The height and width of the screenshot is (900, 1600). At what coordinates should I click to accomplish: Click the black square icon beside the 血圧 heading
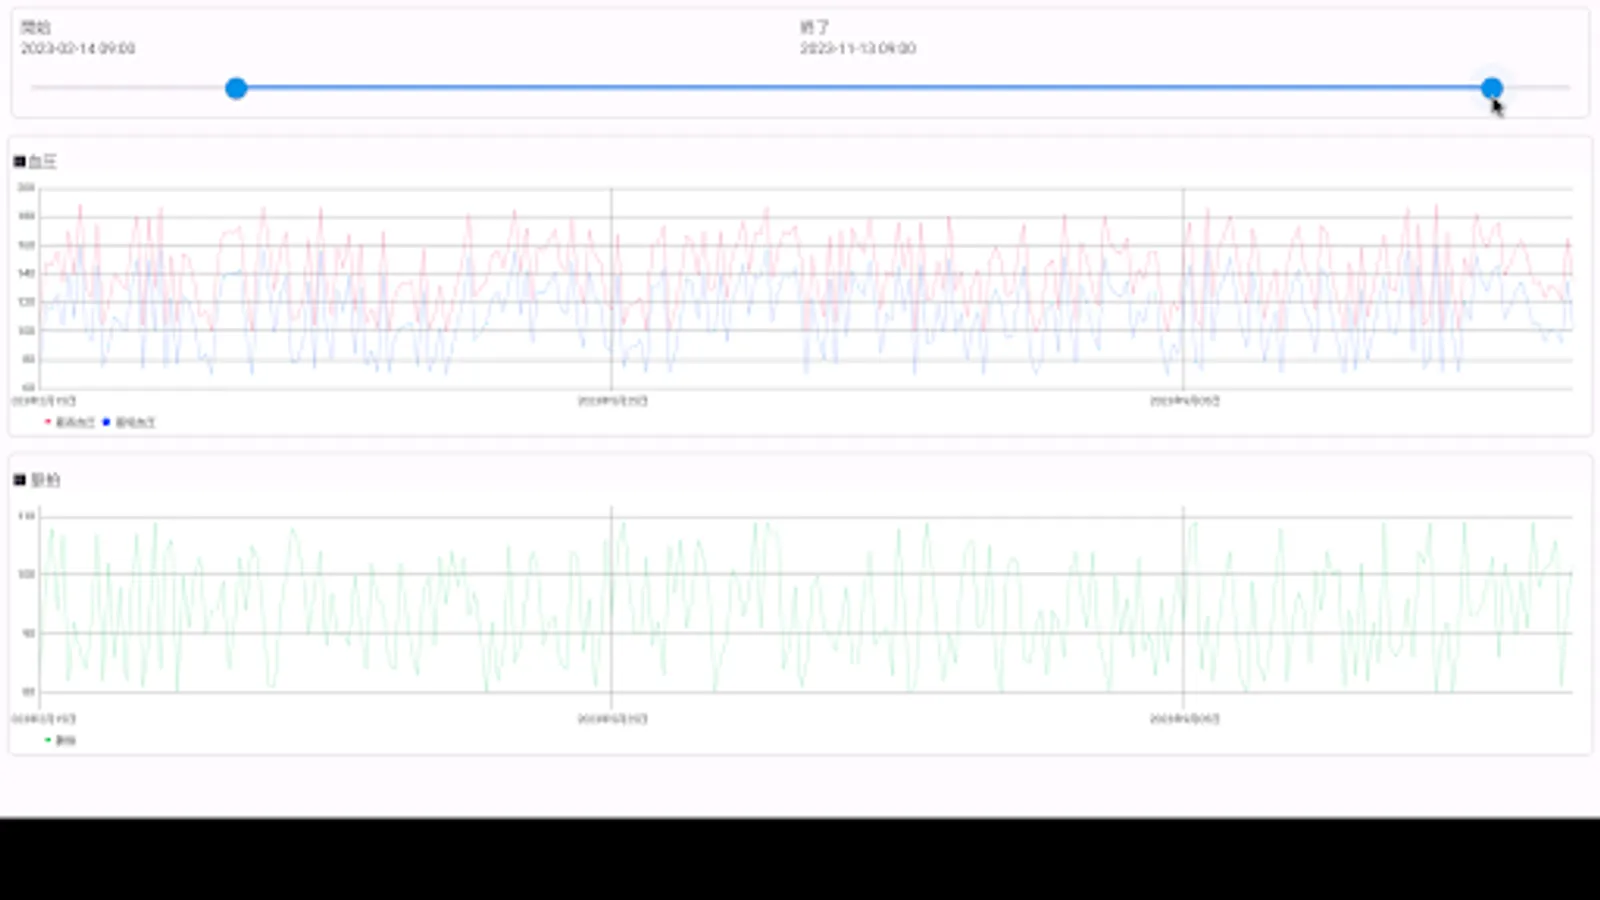[x=19, y=161]
